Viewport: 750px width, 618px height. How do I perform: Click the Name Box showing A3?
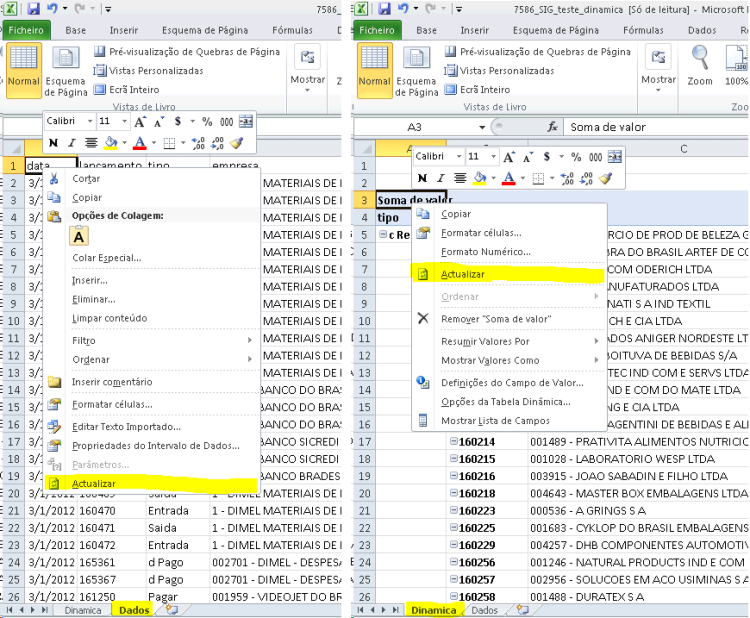tap(420, 127)
